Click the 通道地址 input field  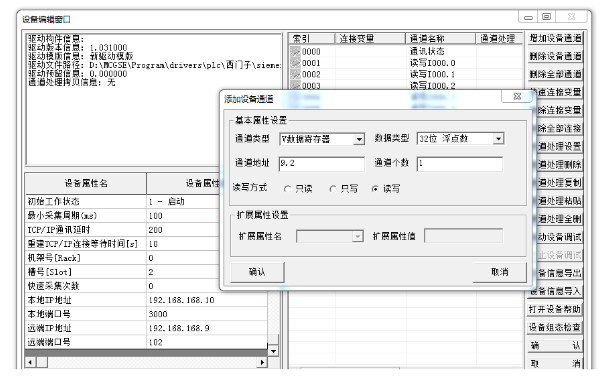click(322, 164)
